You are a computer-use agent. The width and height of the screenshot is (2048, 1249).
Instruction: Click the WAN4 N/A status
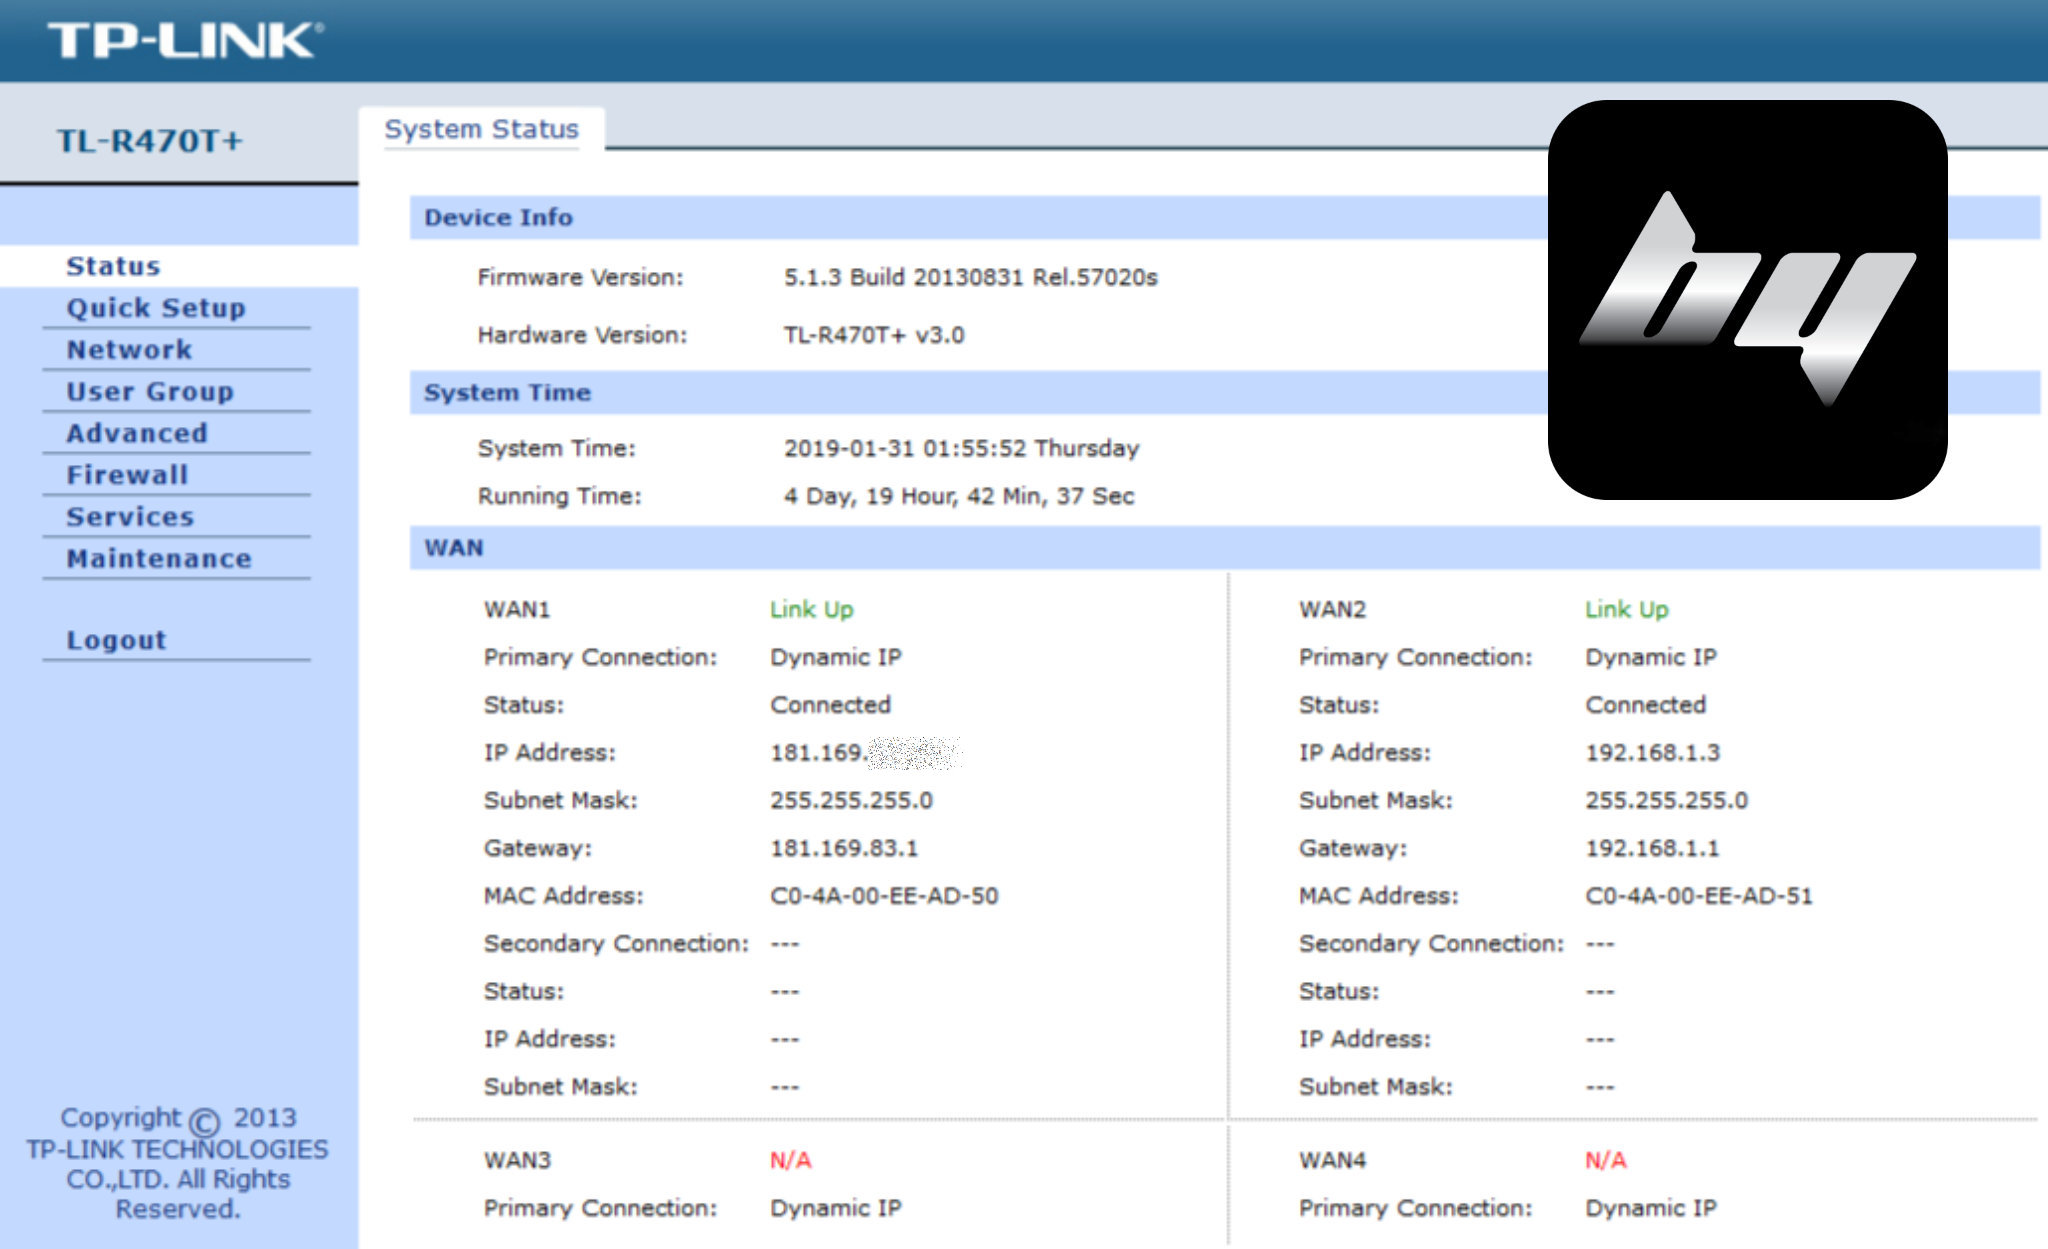pos(1605,1160)
